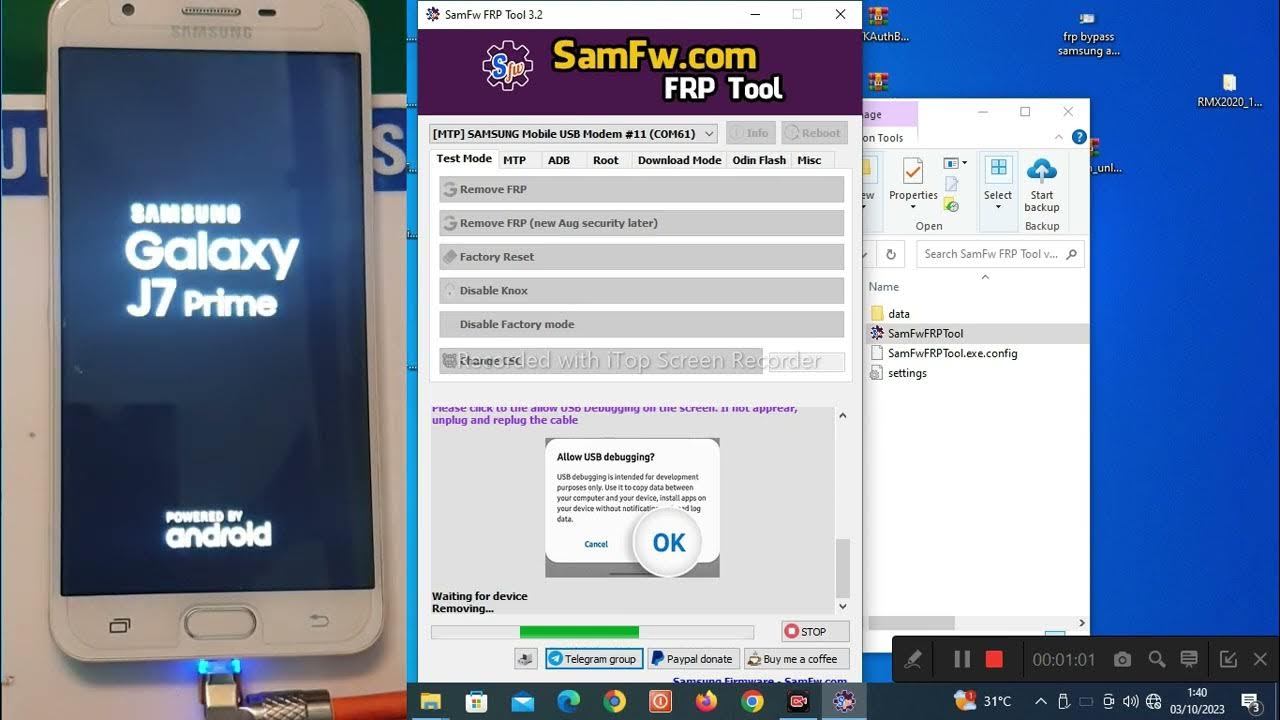Click the Paypal donate button
1280x720 pixels.
click(692, 659)
